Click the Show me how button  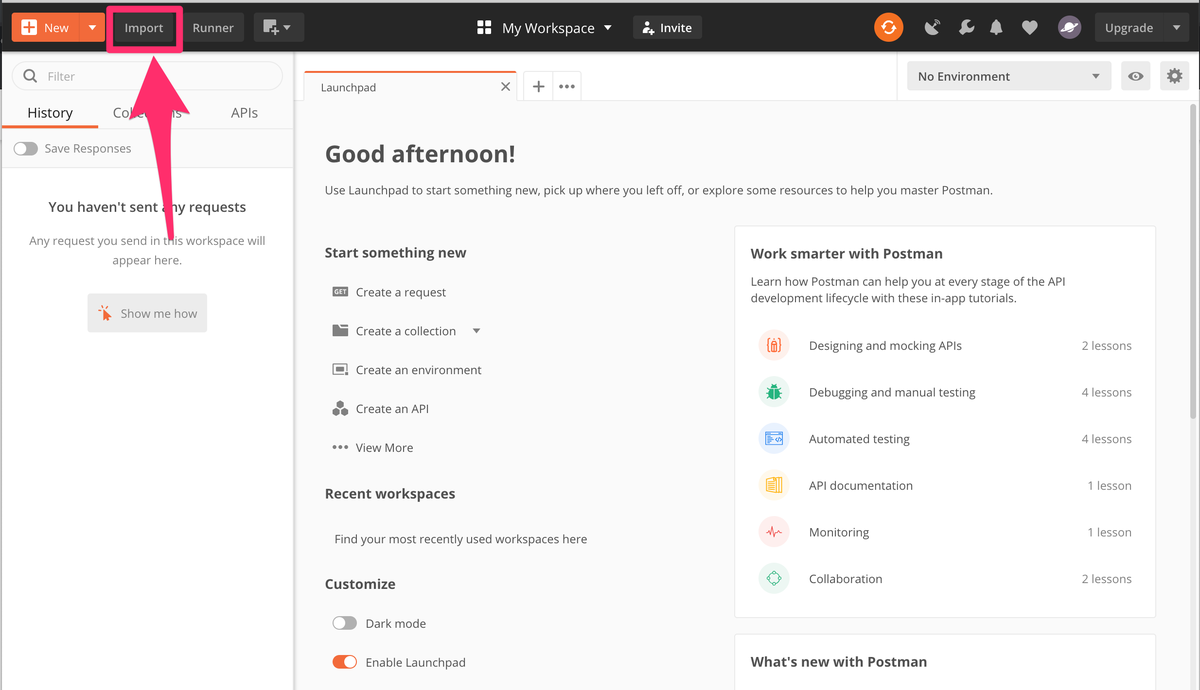pyautogui.click(x=147, y=313)
